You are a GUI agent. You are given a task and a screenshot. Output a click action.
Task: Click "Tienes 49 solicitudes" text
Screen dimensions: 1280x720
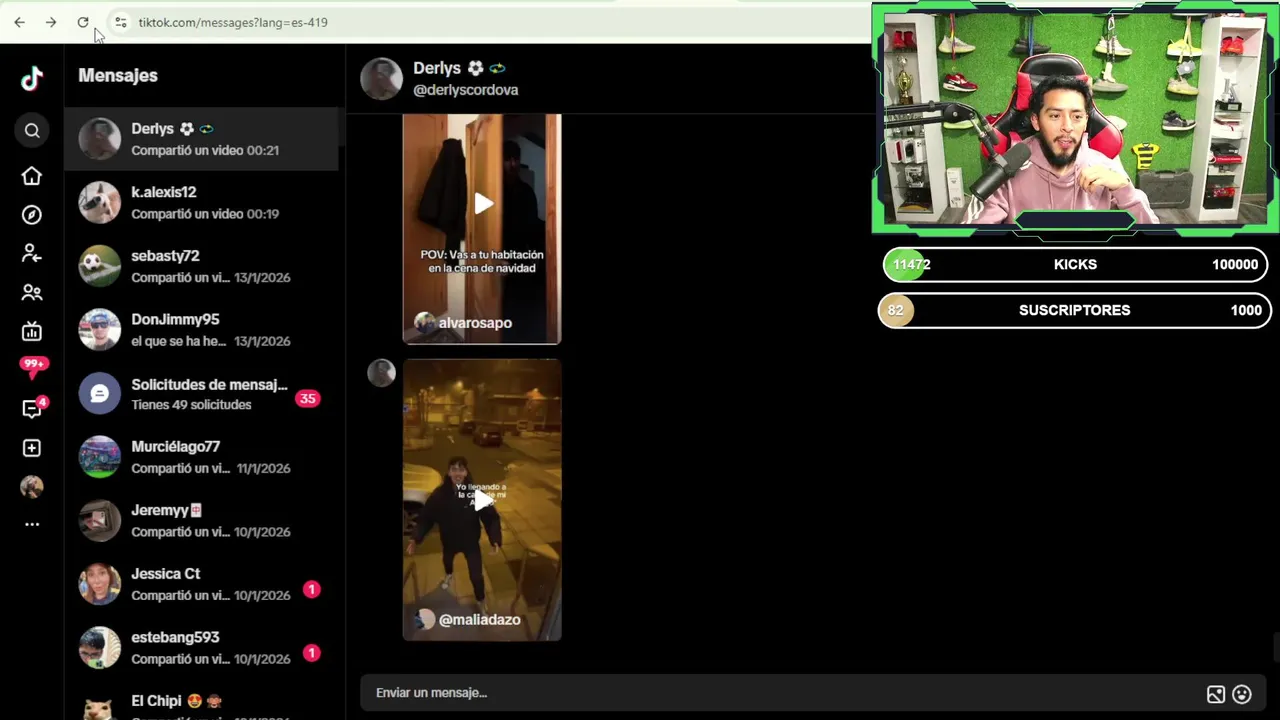[x=191, y=405]
